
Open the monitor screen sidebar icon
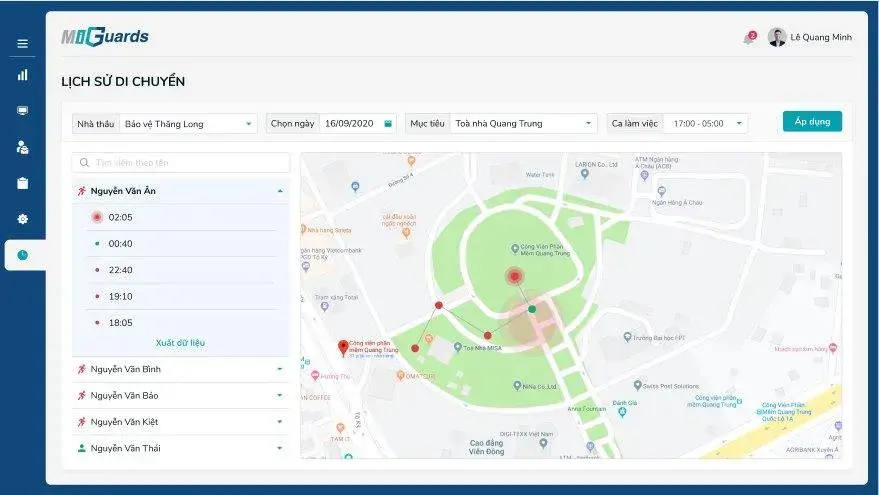22,110
